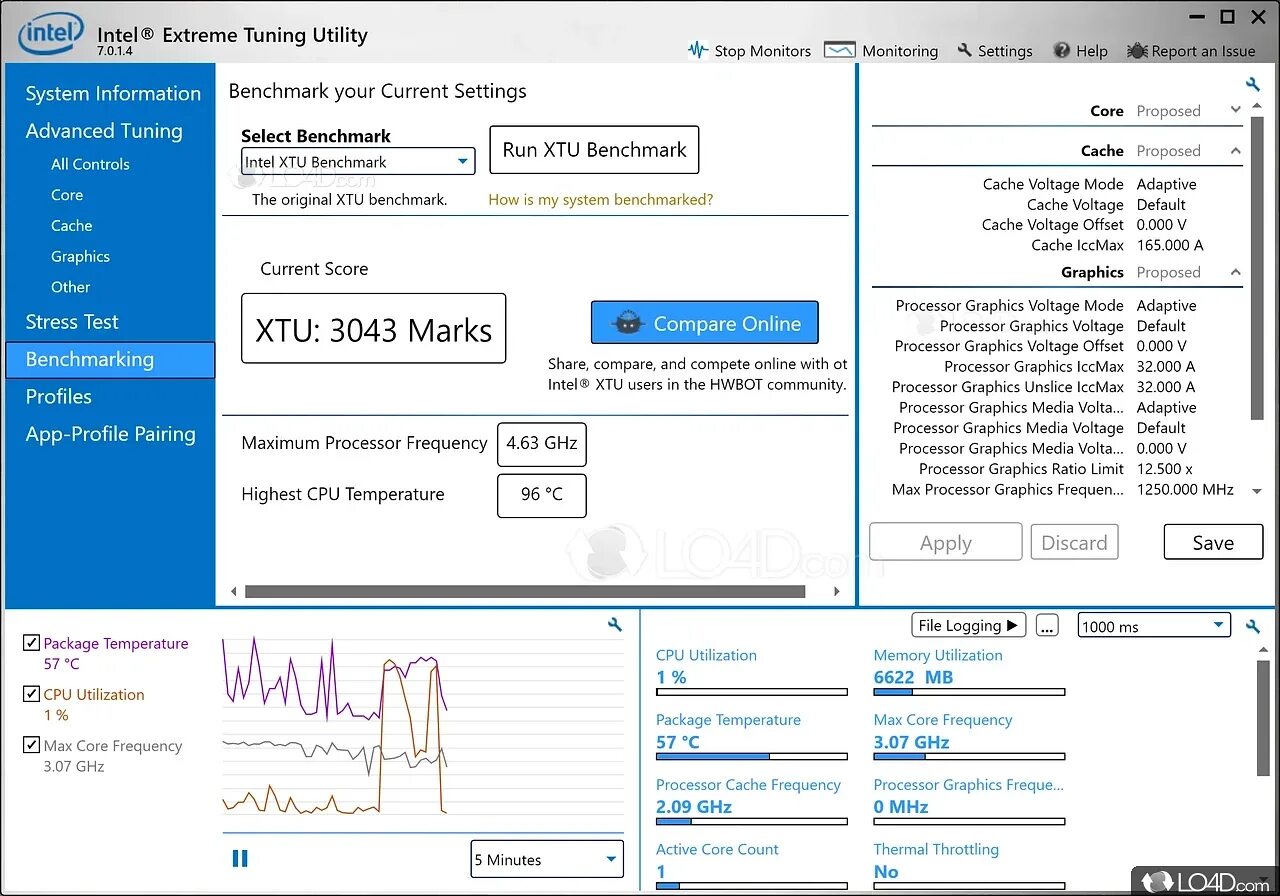Click Apply button
This screenshot has height=896, width=1280.
tap(946, 542)
